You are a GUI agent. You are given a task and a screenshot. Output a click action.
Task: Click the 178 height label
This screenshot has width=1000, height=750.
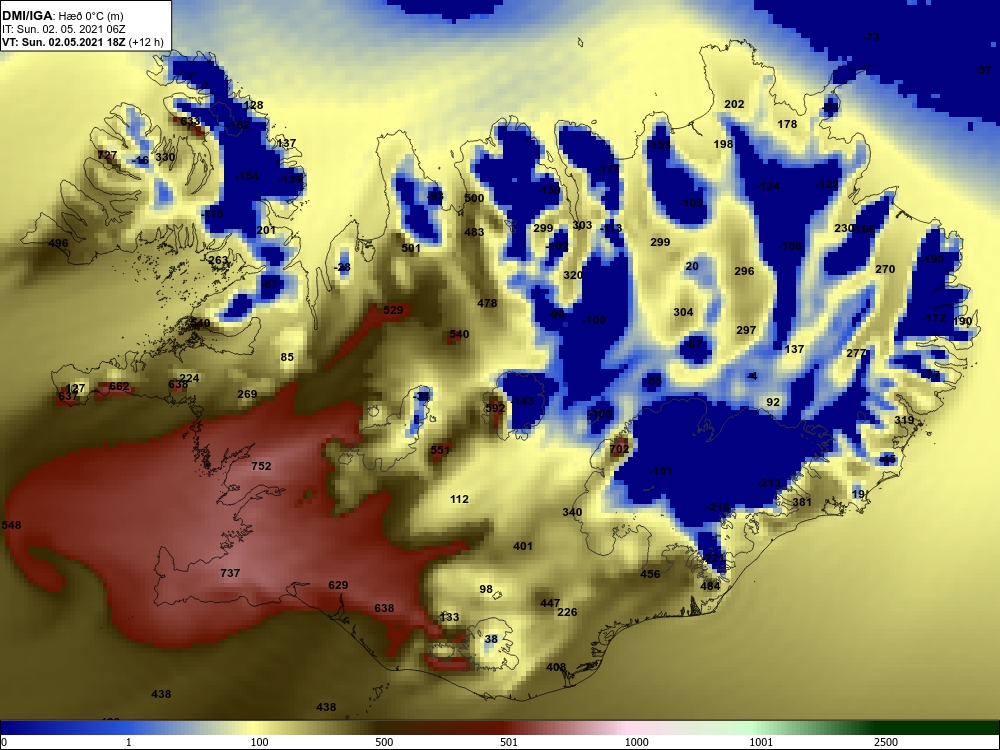787,124
